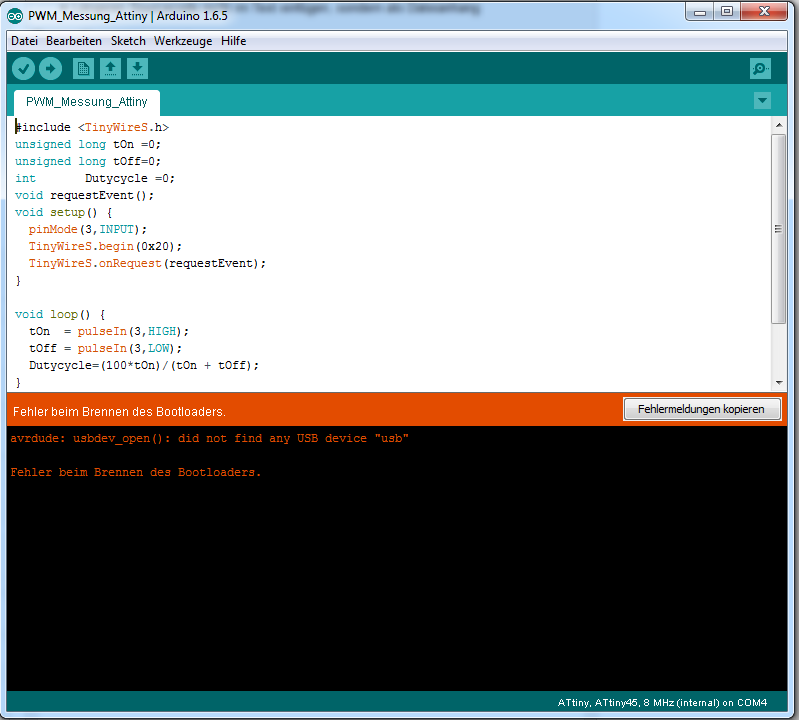Click the 'TinyWireS.onRequest(requestEvent);' line
The height and width of the screenshot is (720, 799).
pos(147,263)
